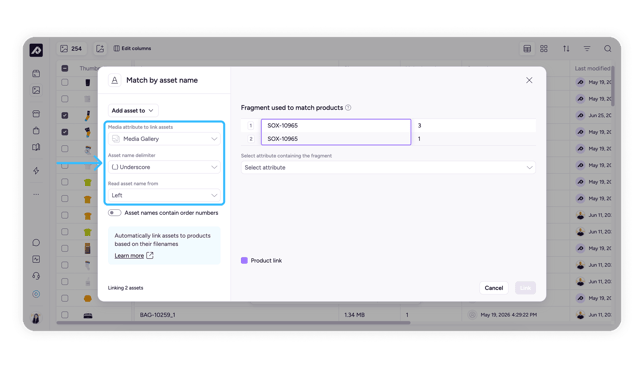This screenshot has width=644, height=368.
Task: Check the select-all checkbox in table header
Action: (65, 68)
